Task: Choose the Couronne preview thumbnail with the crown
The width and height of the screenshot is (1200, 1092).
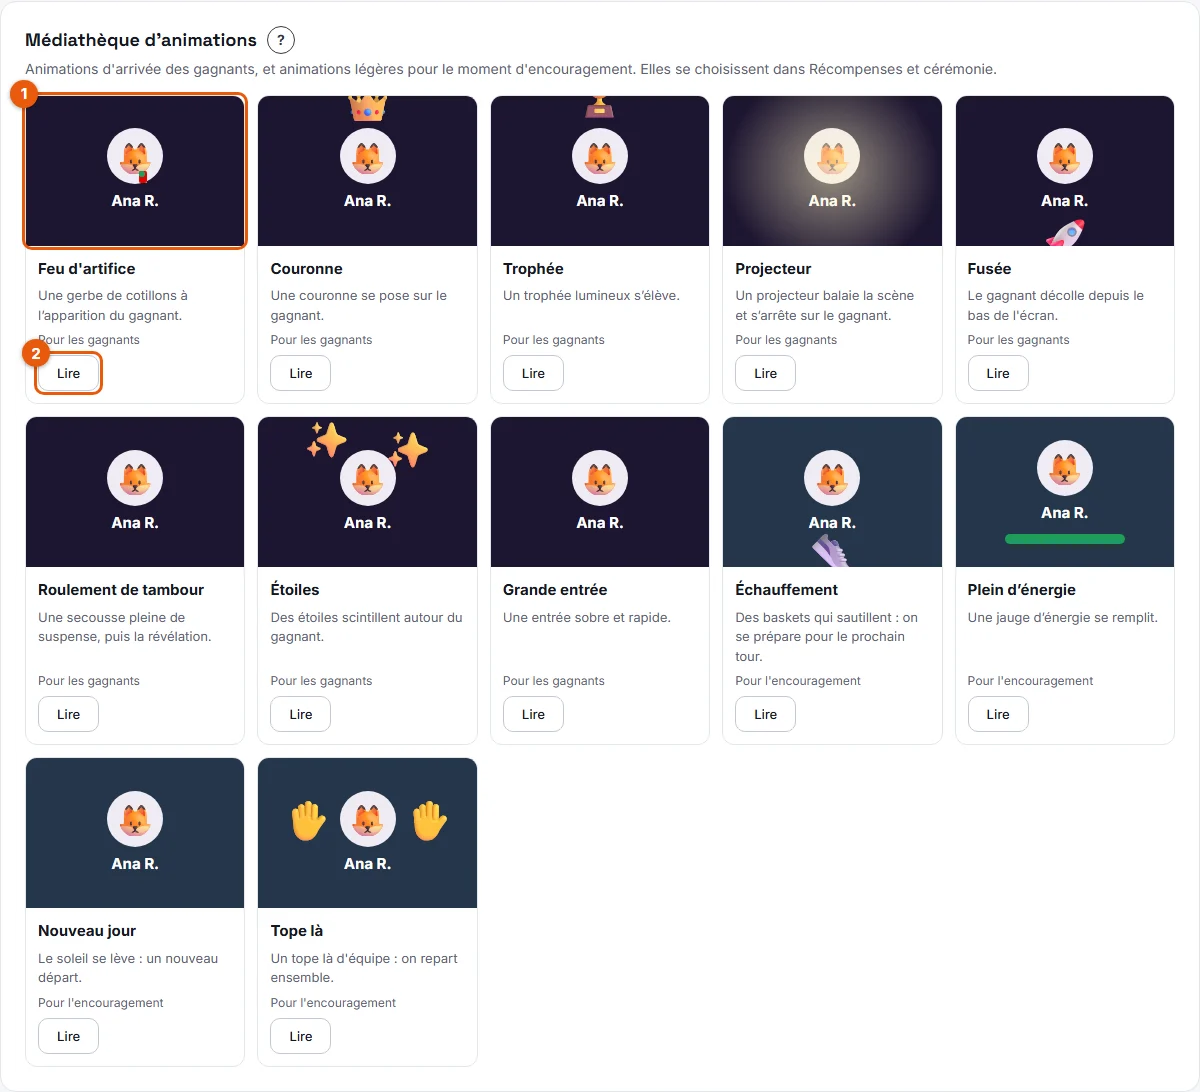Action: pos(367,171)
